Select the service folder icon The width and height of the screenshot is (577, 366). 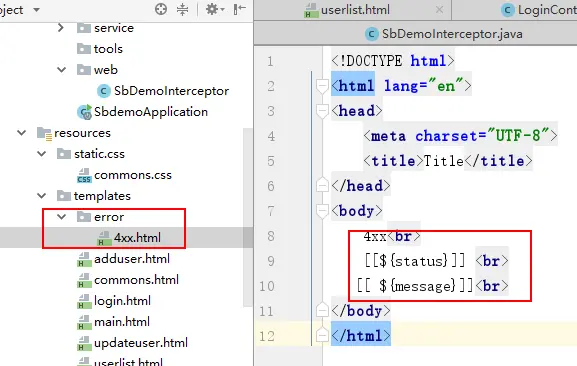tap(84, 28)
